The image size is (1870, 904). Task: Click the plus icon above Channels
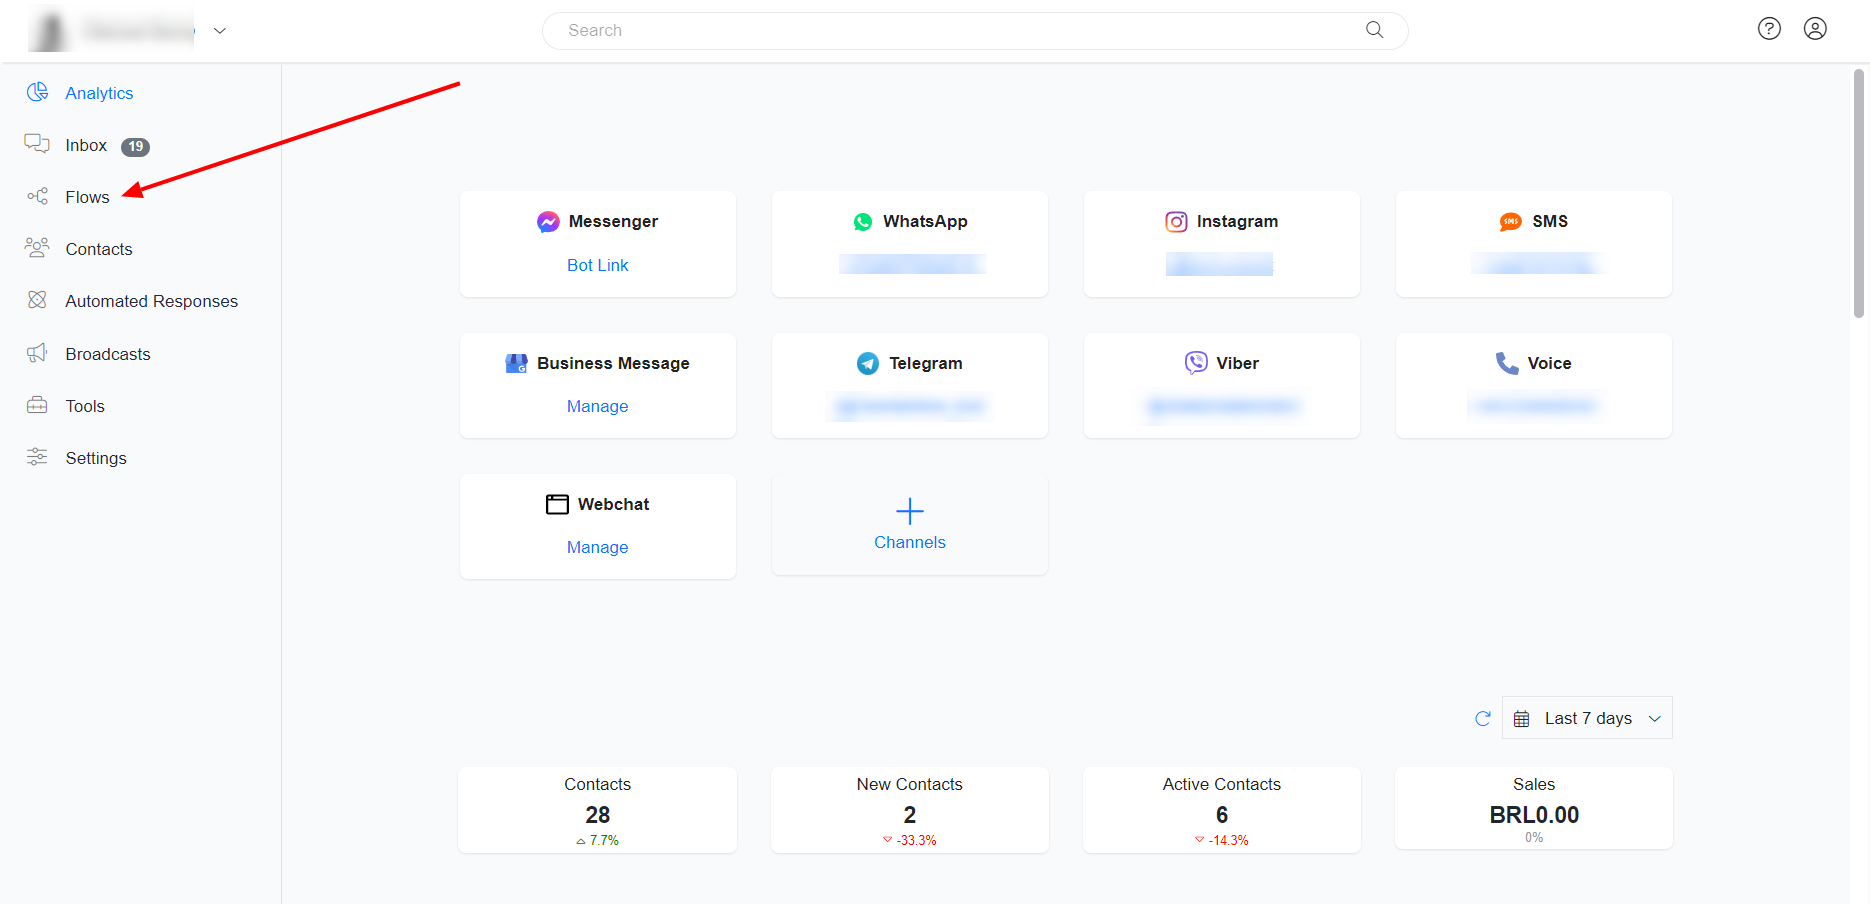[x=910, y=511]
